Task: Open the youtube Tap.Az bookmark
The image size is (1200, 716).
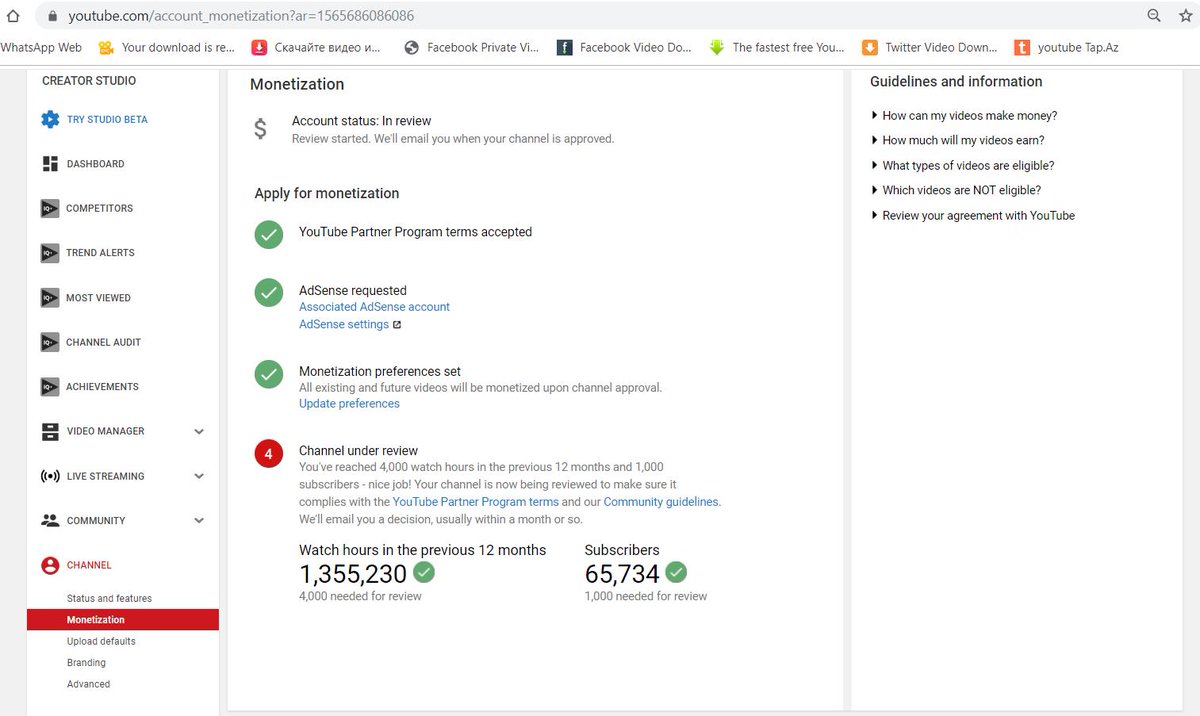Action: (1066, 47)
